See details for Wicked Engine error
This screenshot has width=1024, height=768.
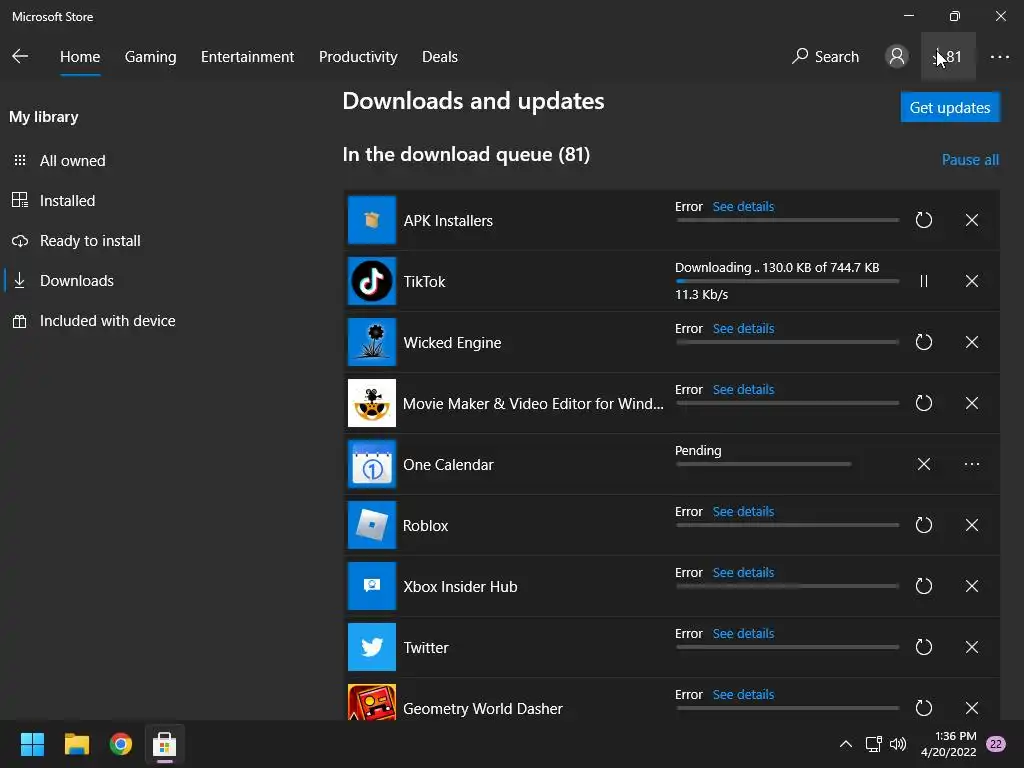(743, 328)
